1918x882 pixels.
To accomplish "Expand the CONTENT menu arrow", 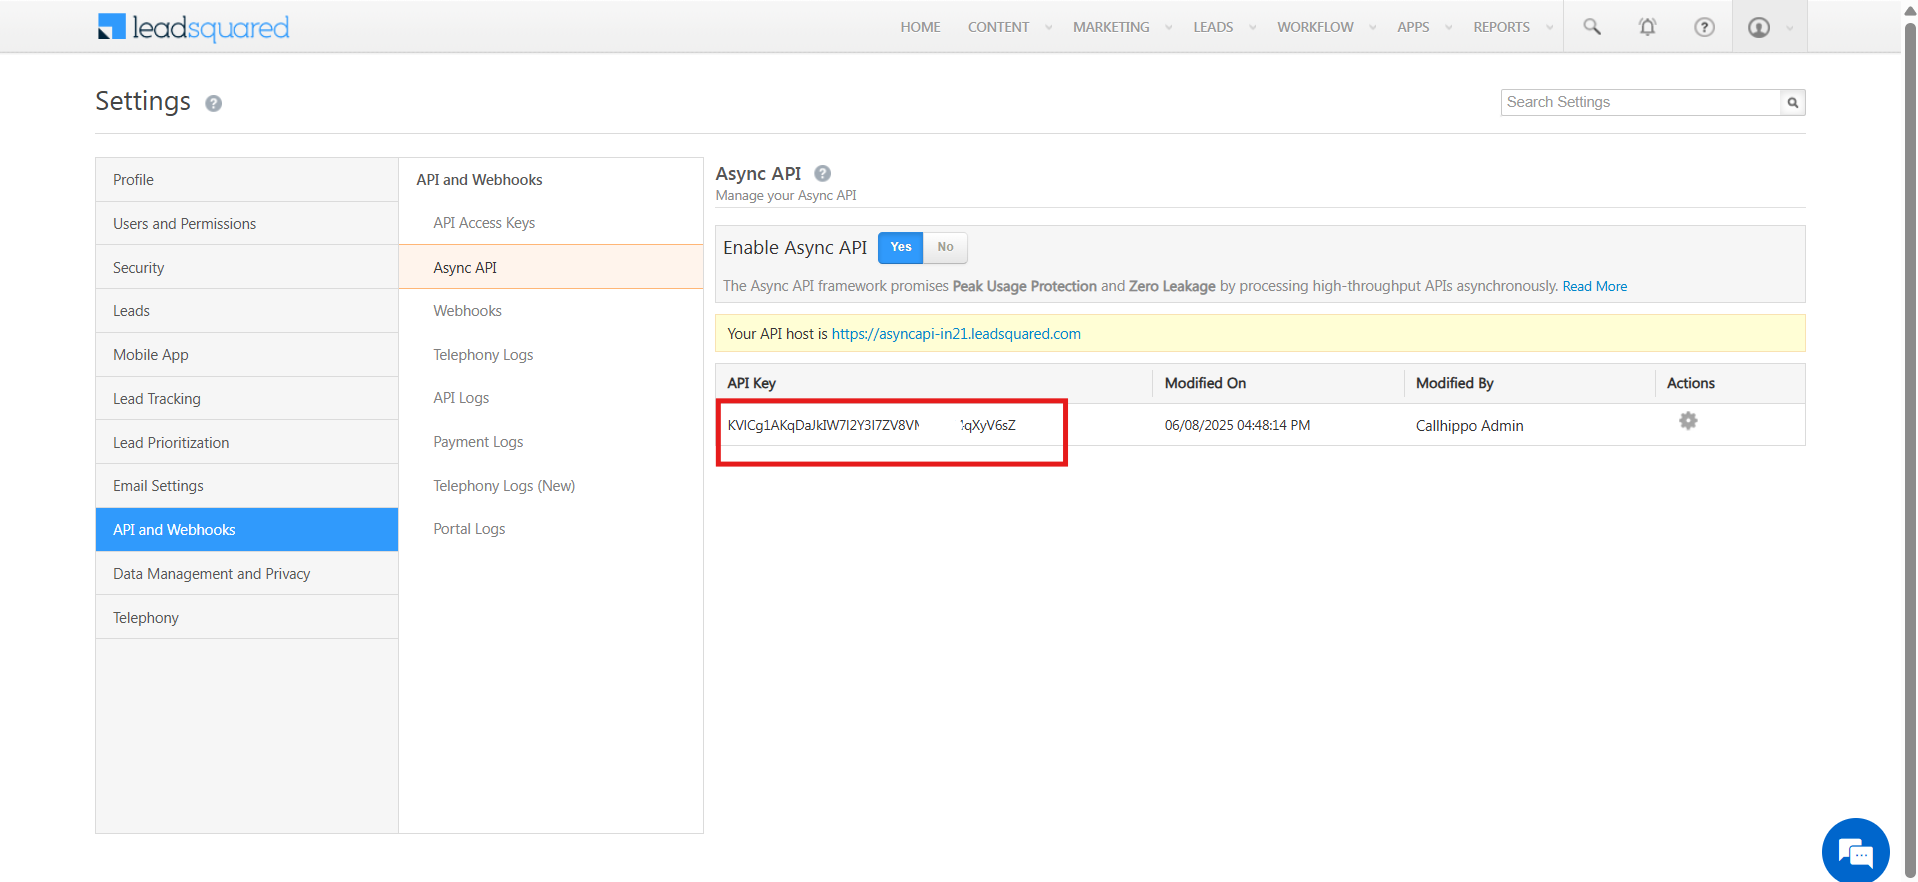I will (x=1048, y=28).
